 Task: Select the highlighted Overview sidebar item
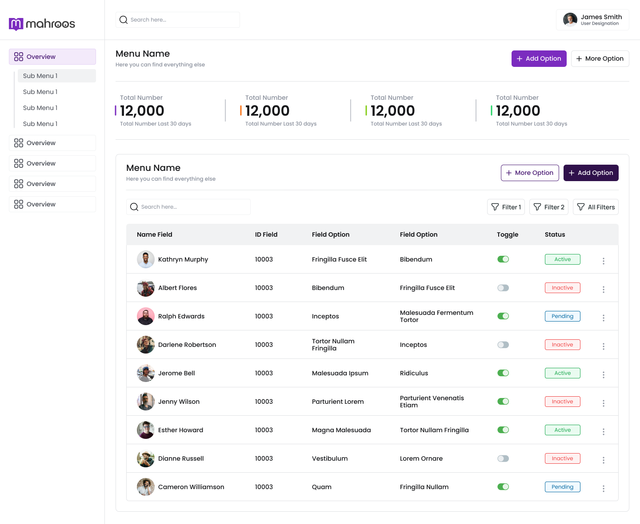click(52, 57)
